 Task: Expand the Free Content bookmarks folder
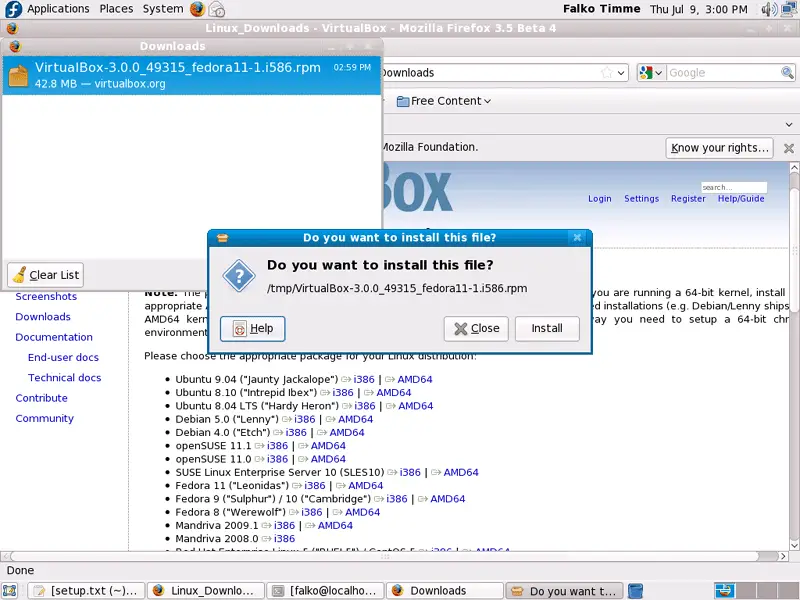444,101
